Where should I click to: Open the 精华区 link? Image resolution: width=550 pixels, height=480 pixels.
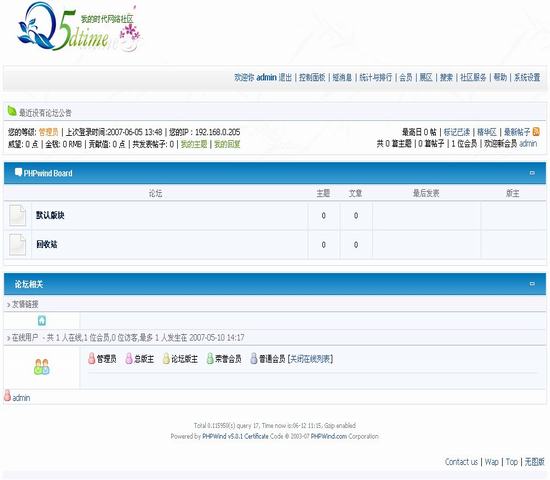tap(487, 132)
